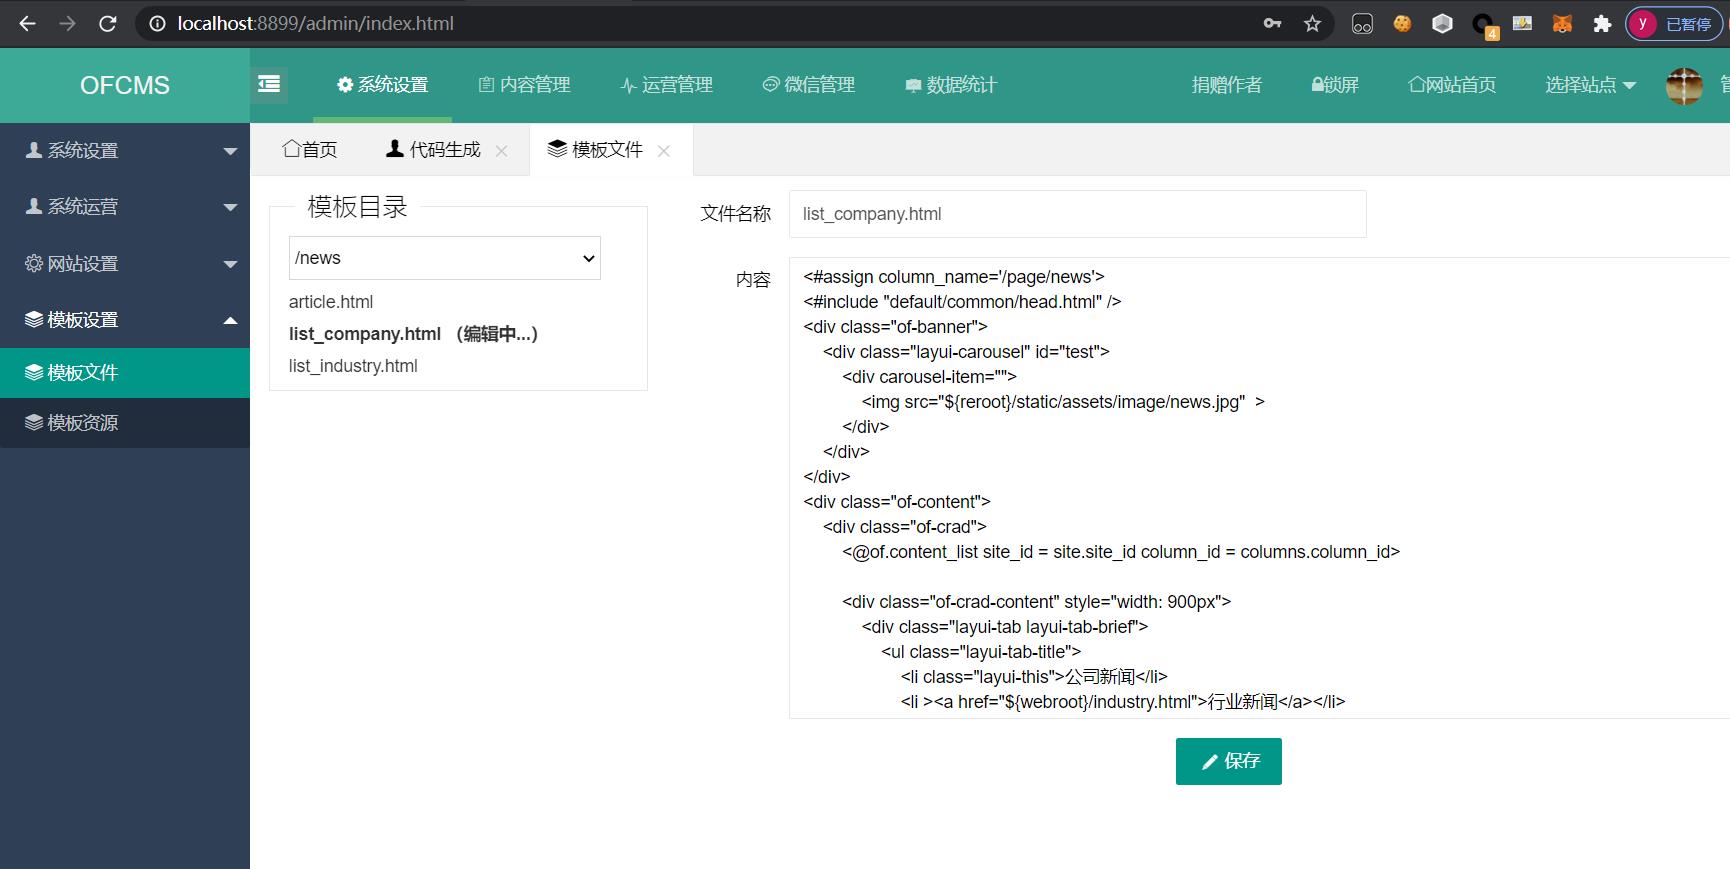Click the picture extension icon
Image resolution: width=1730 pixels, height=869 pixels.
coord(1522,23)
